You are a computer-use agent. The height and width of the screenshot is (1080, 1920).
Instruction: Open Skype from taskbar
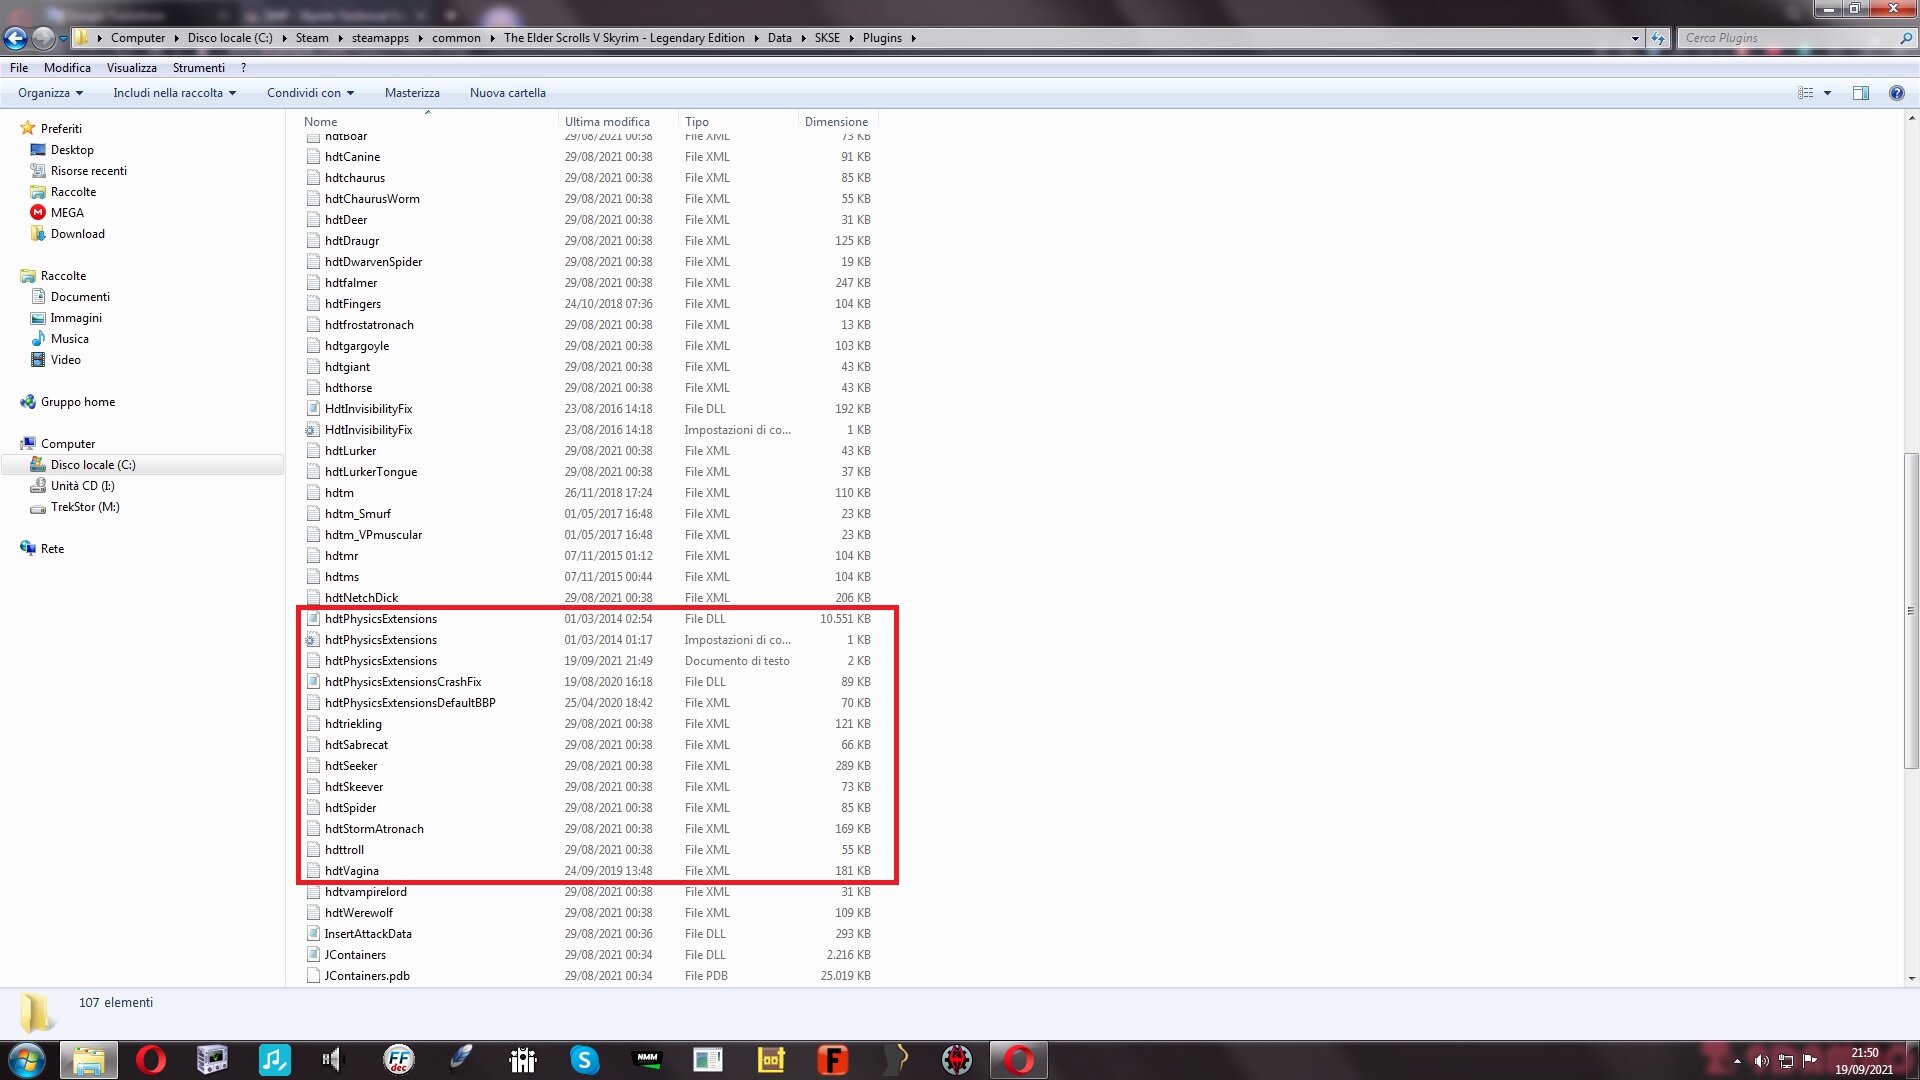coord(584,1060)
